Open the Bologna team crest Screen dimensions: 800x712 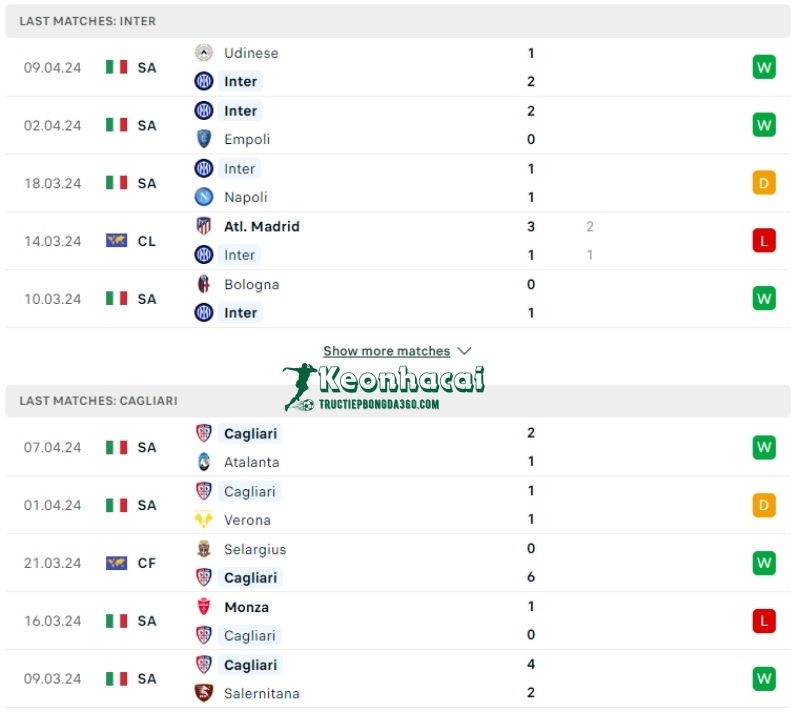tap(204, 284)
